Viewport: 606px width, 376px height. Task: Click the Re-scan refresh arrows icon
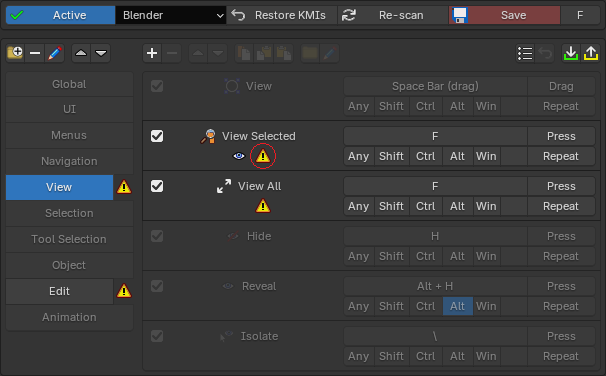pyautogui.click(x=349, y=15)
